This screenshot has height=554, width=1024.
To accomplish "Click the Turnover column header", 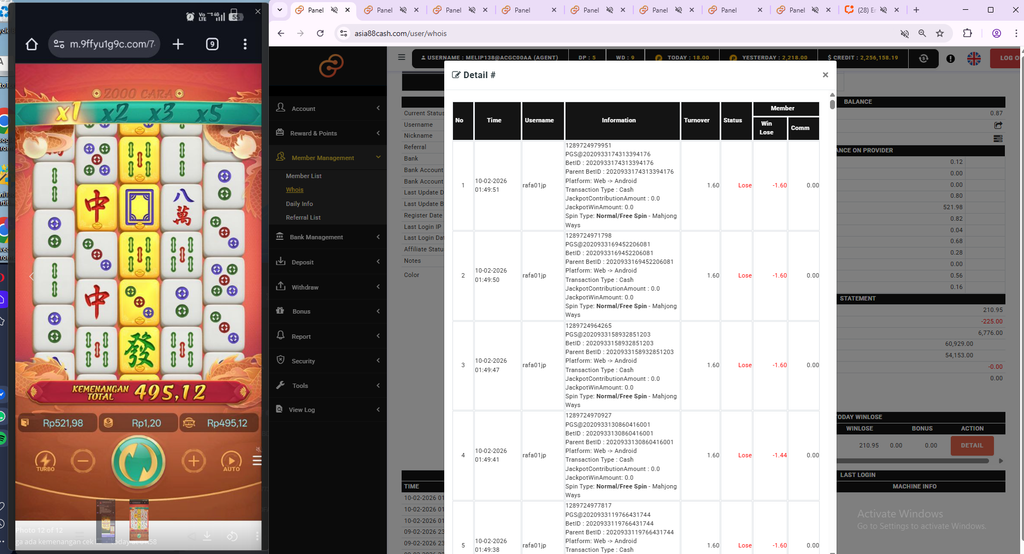I will coord(700,121).
